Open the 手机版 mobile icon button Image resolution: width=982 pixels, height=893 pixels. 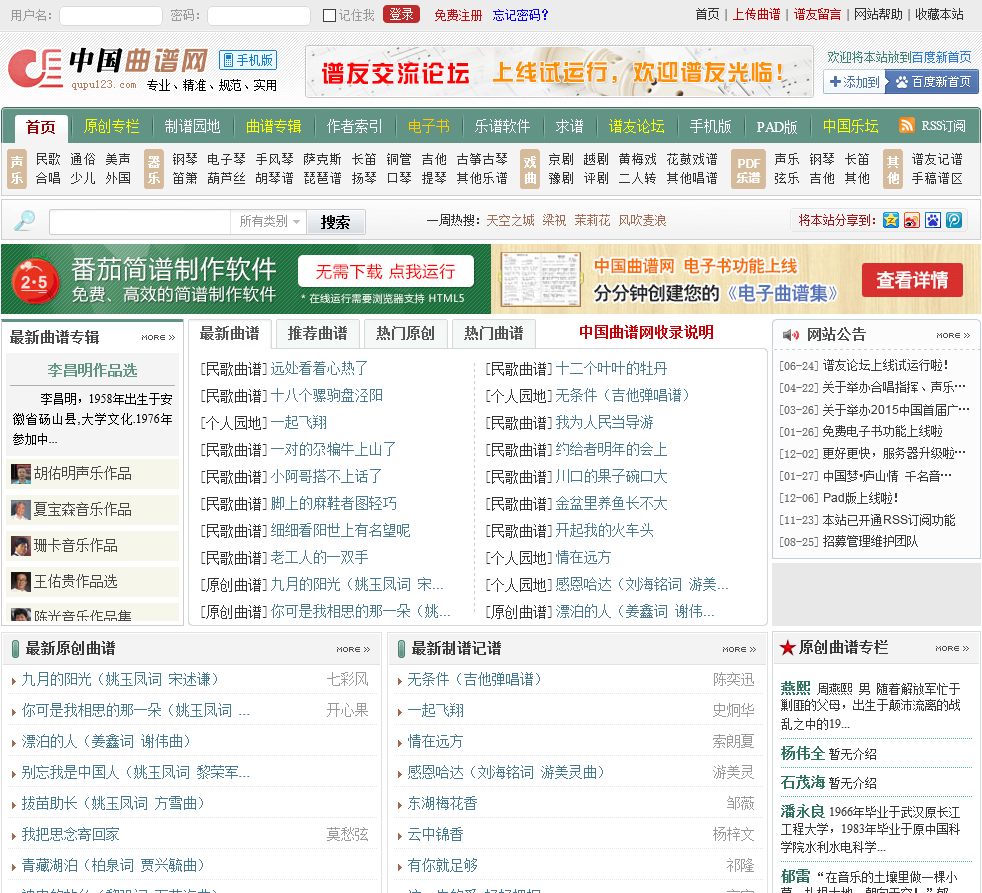248,60
